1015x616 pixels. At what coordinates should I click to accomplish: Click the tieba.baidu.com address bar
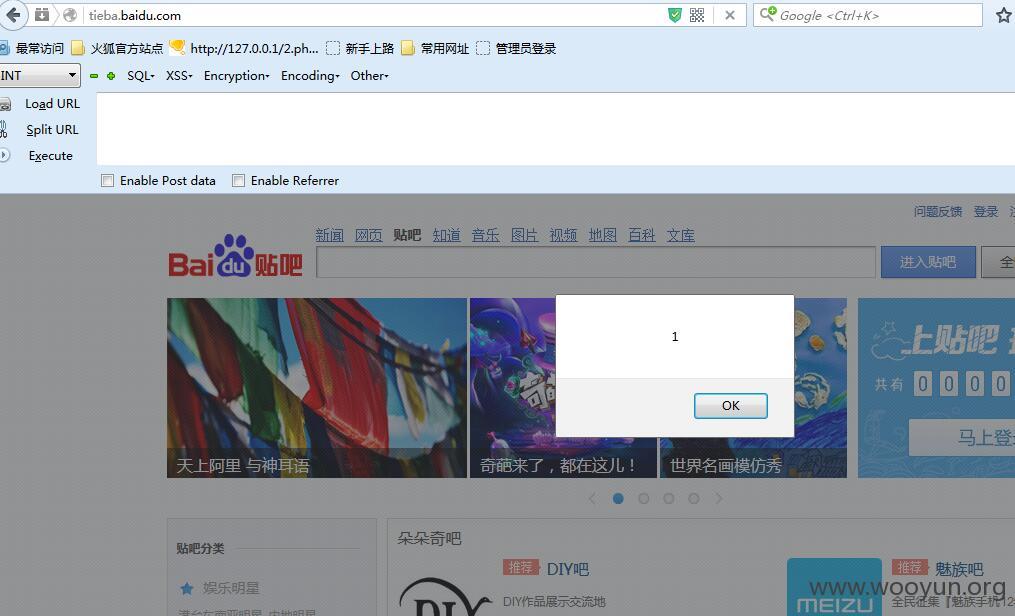[375, 15]
